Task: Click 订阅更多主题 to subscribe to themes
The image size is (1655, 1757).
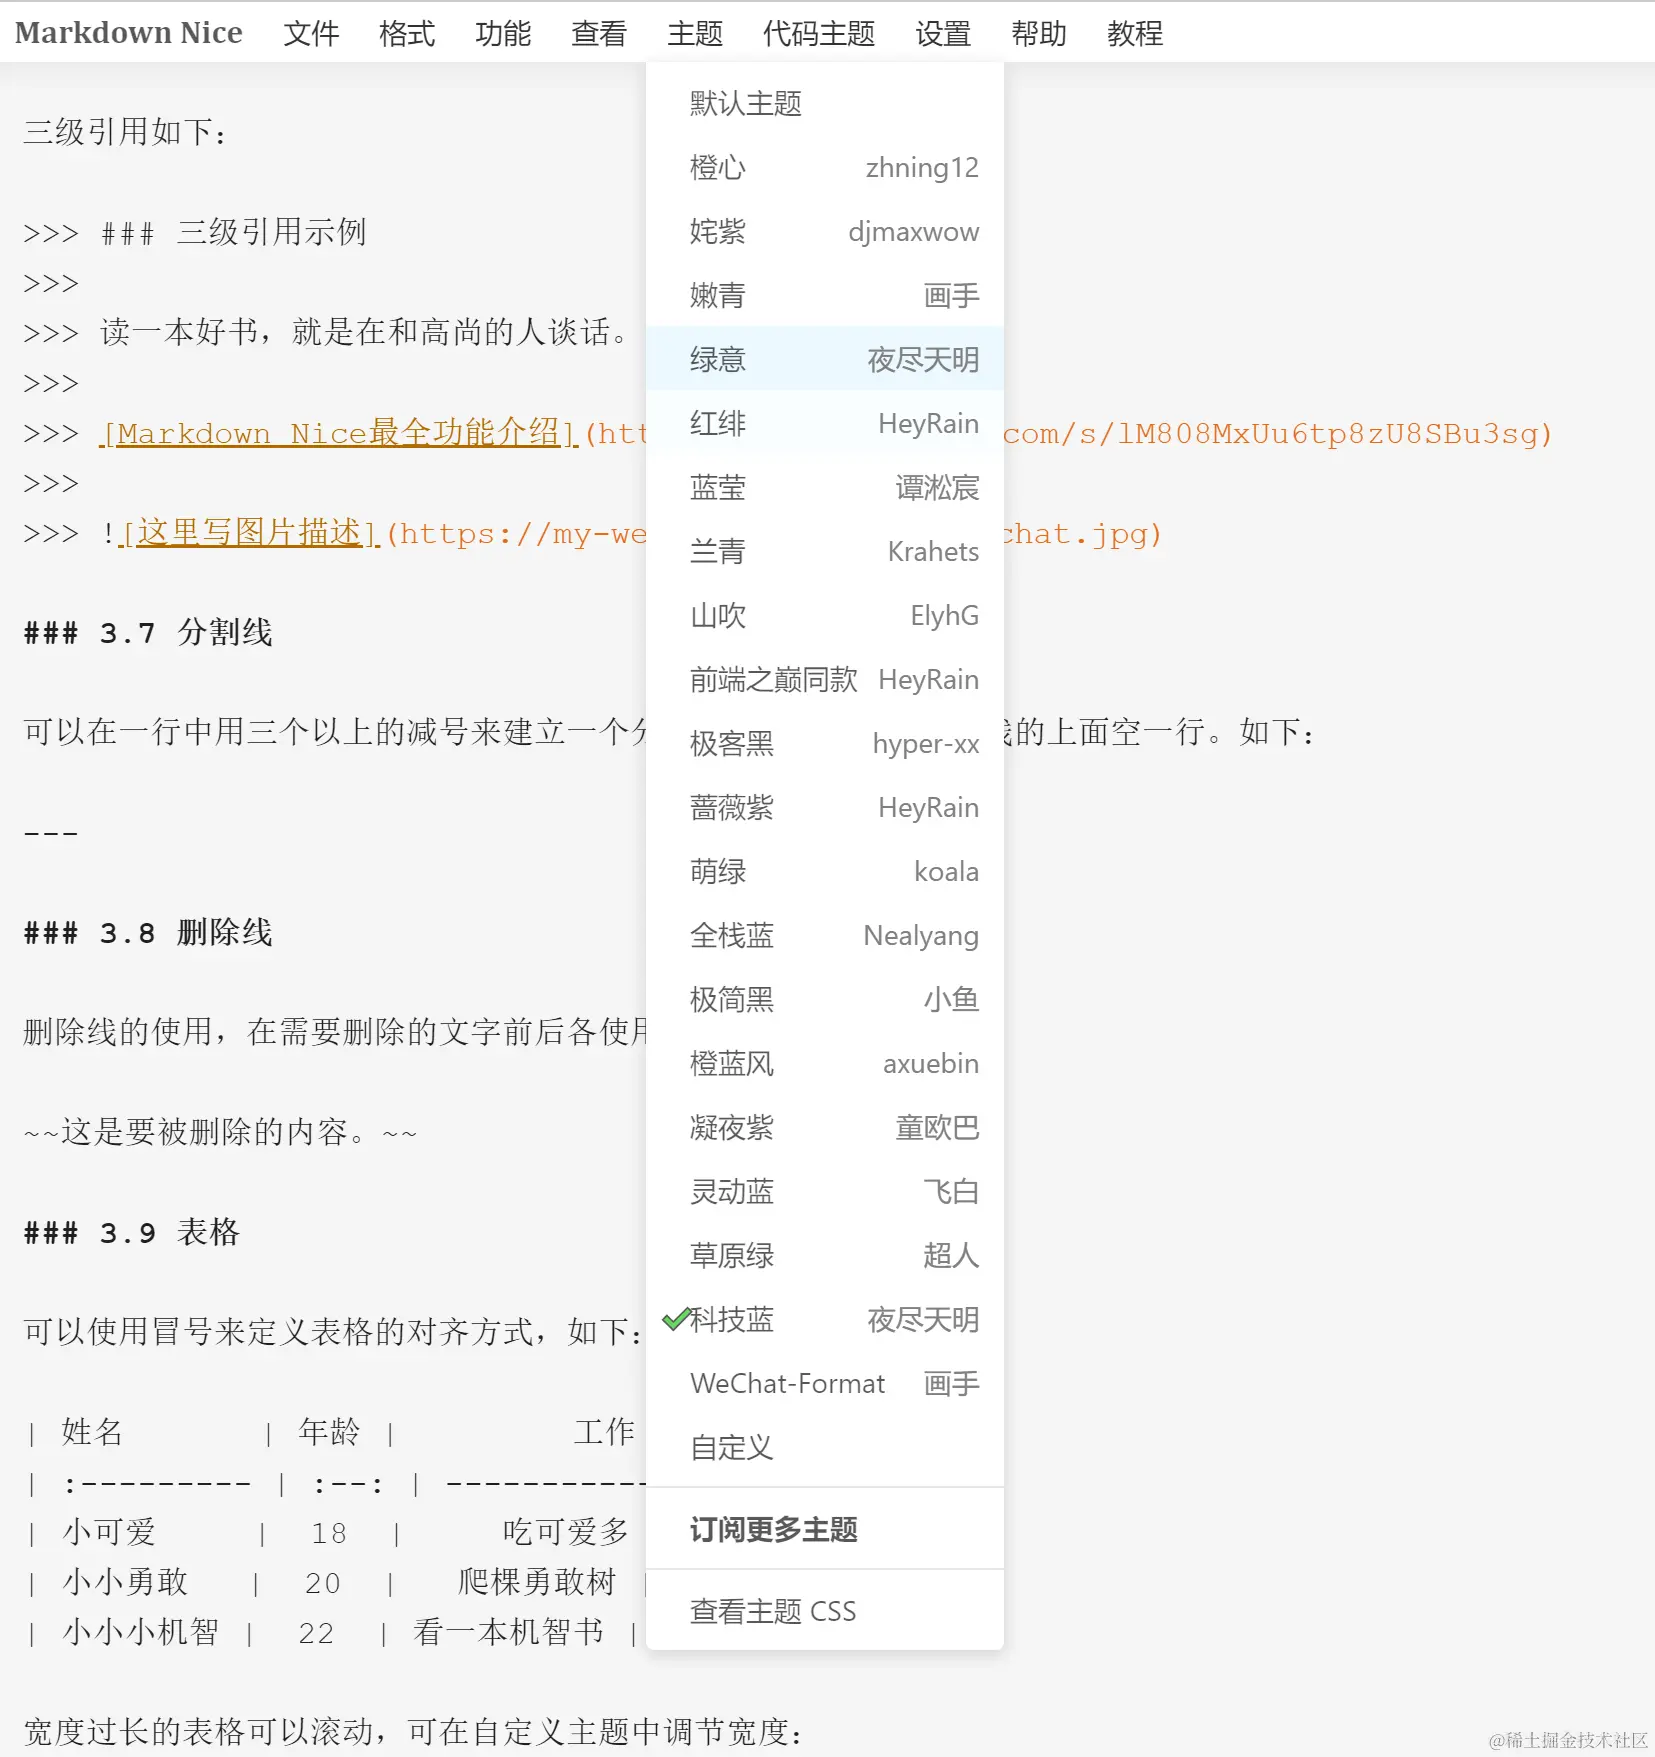Action: (825, 1529)
